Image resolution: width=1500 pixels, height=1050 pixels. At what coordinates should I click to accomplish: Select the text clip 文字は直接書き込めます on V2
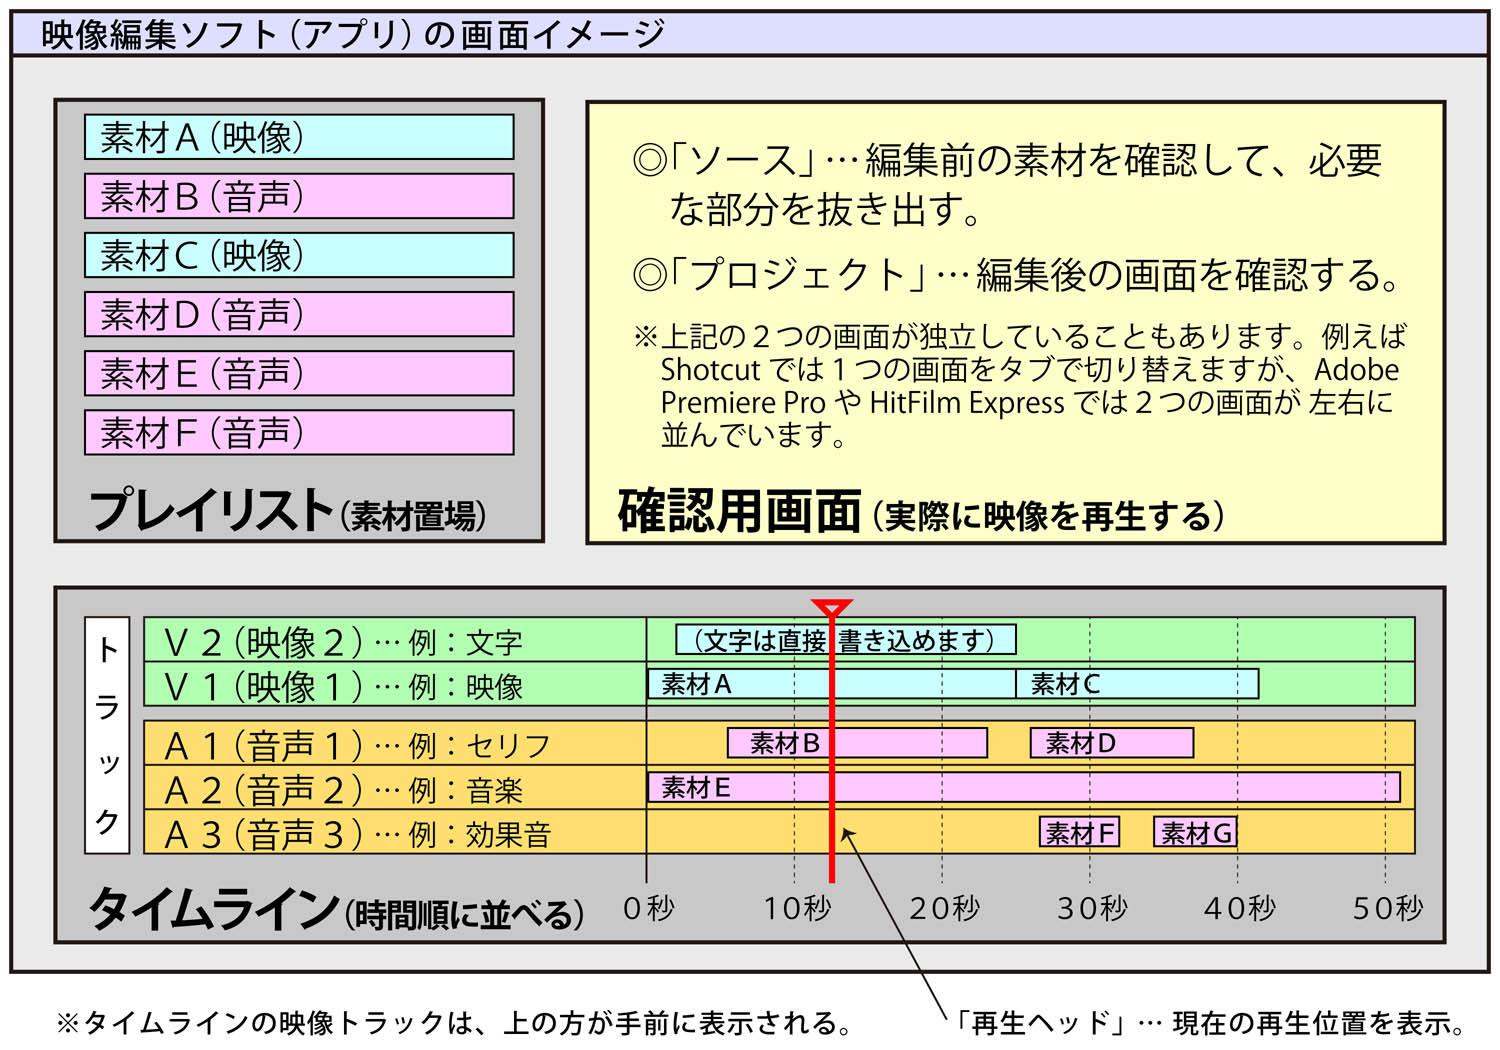coord(846,640)
